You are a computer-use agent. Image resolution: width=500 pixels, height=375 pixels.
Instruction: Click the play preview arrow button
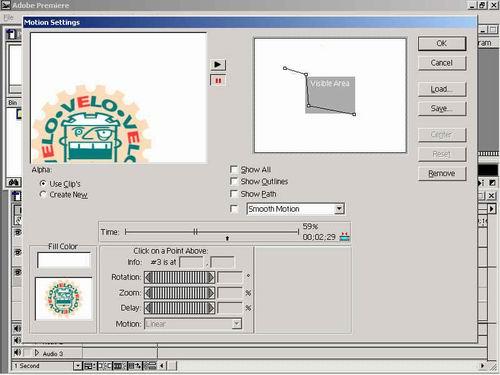pyautogui.click(x=218, y=64)
